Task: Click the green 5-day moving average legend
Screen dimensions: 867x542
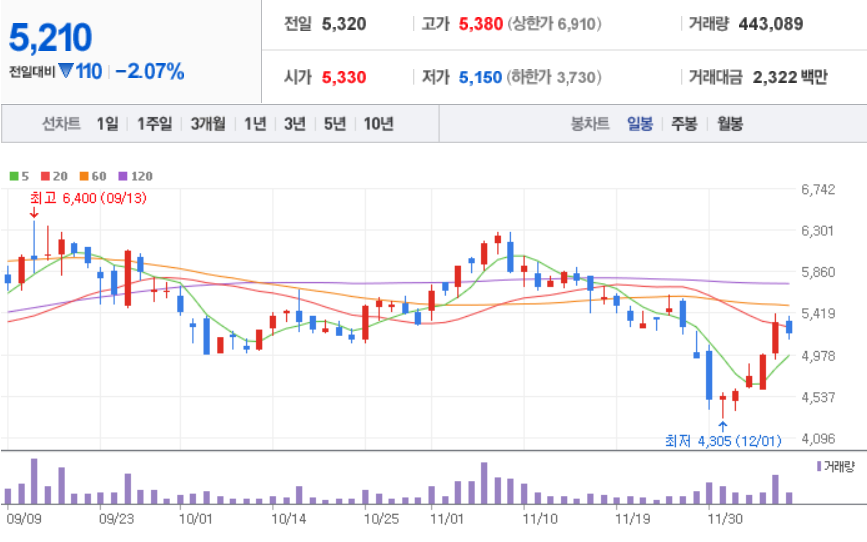Action: pyautogui.click(x=19, y=176)
